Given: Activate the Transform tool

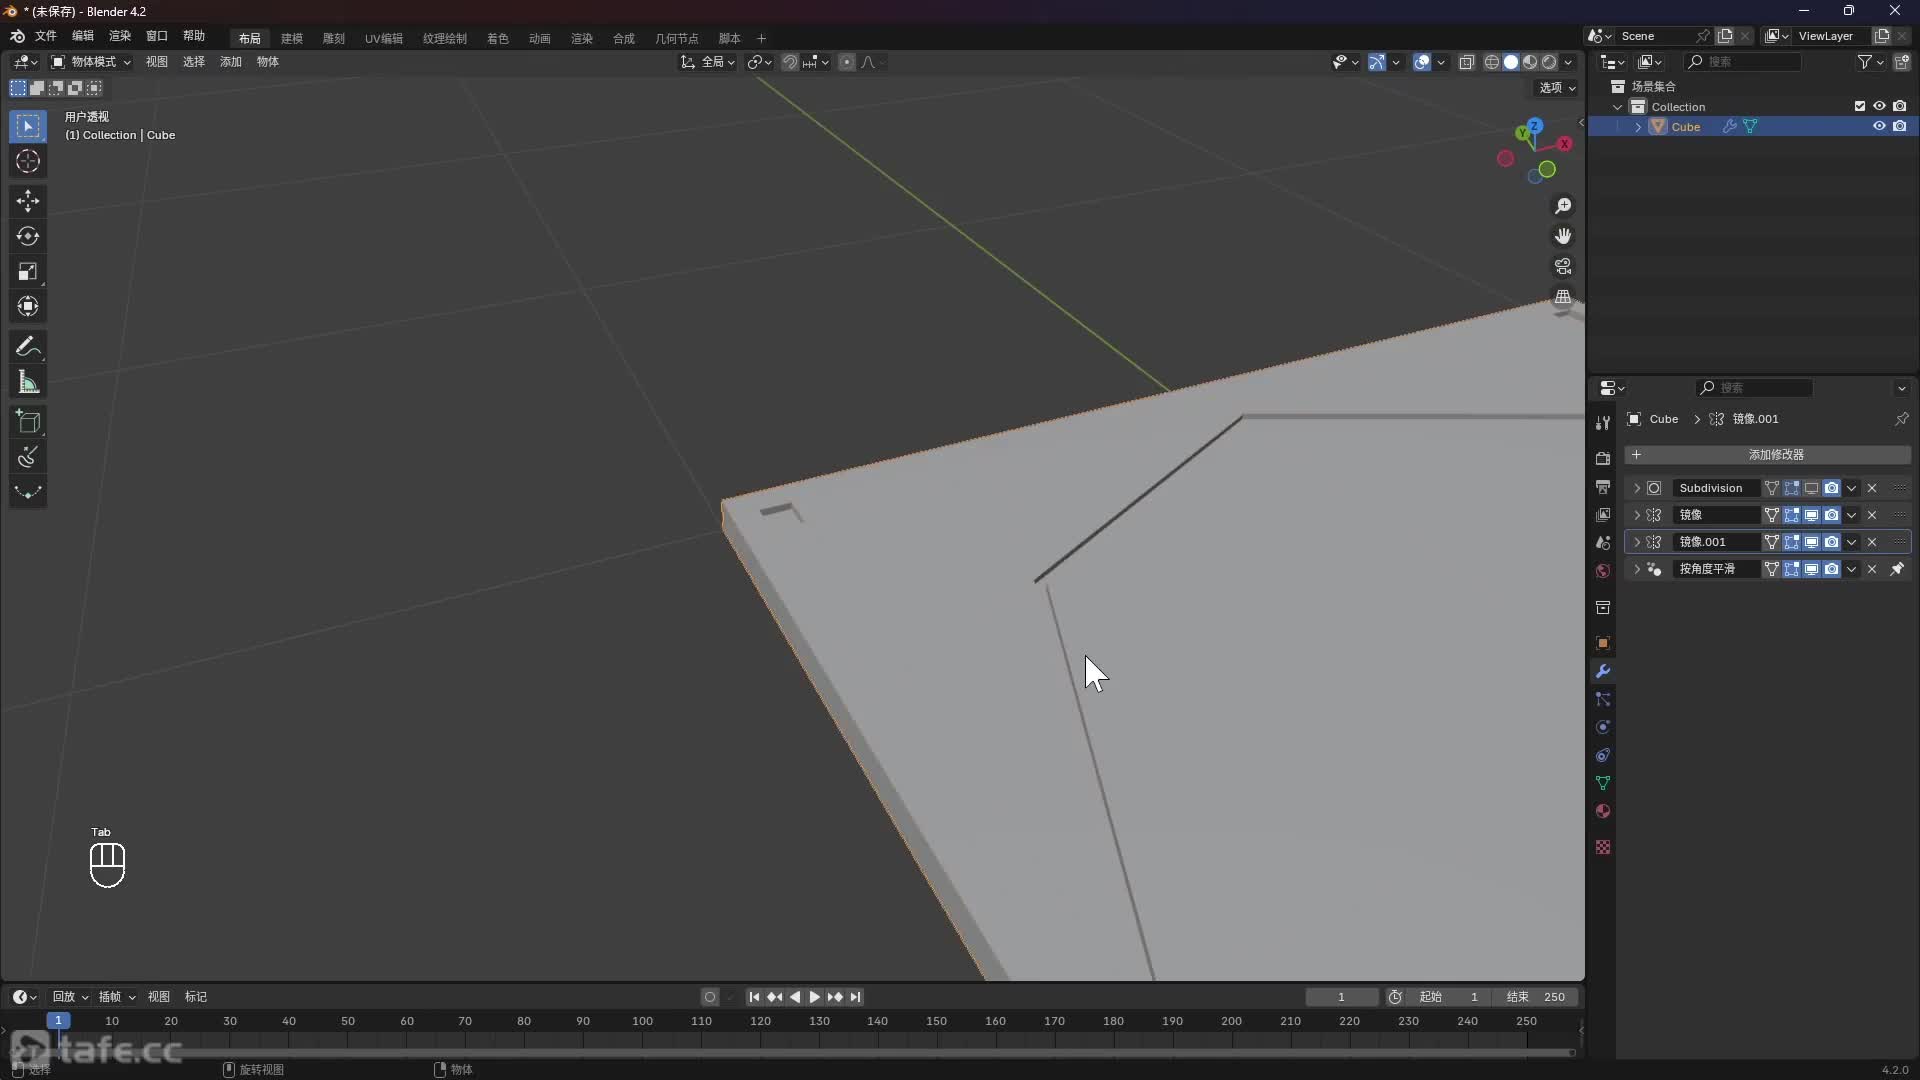Looking at the screenshot, I should tap(28, 307).
